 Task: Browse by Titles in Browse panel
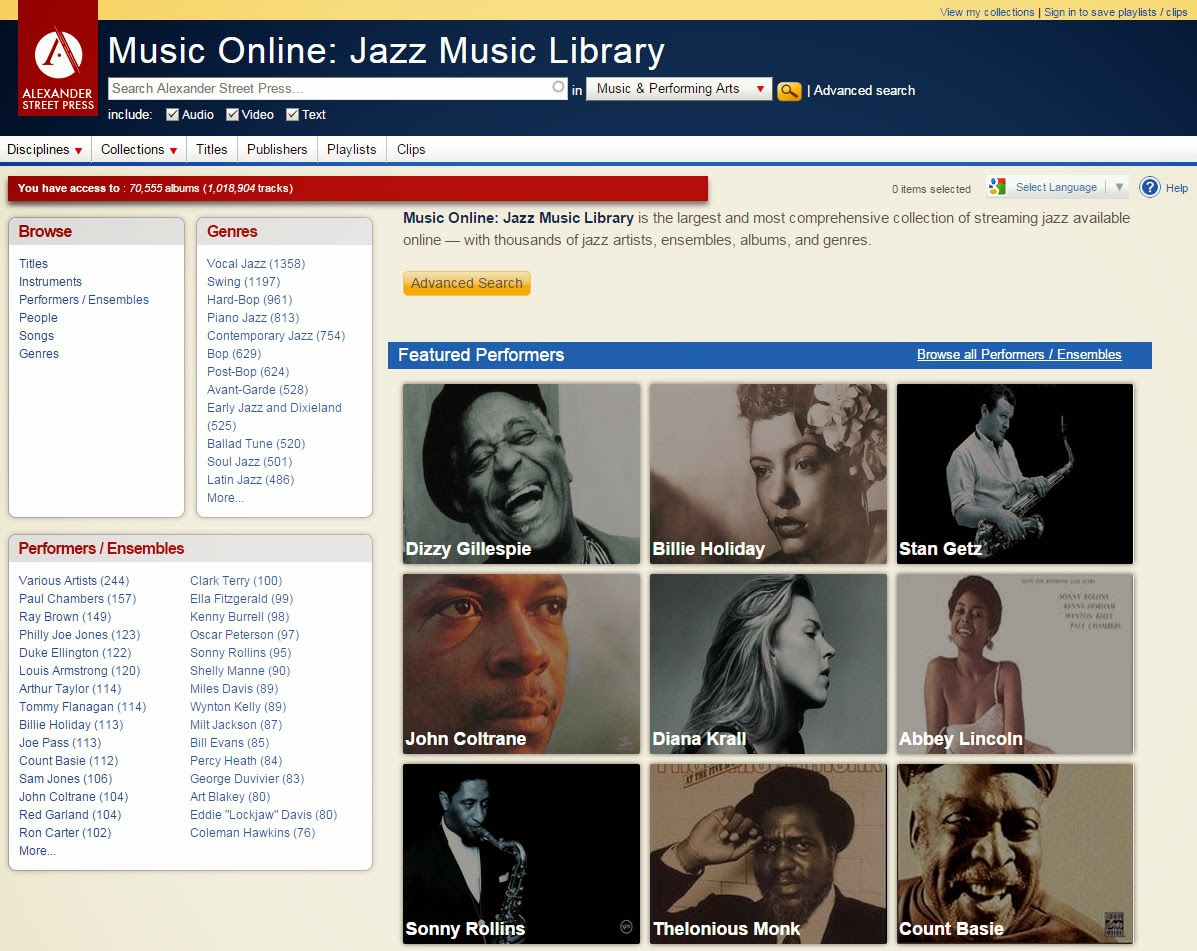point(34,263)
